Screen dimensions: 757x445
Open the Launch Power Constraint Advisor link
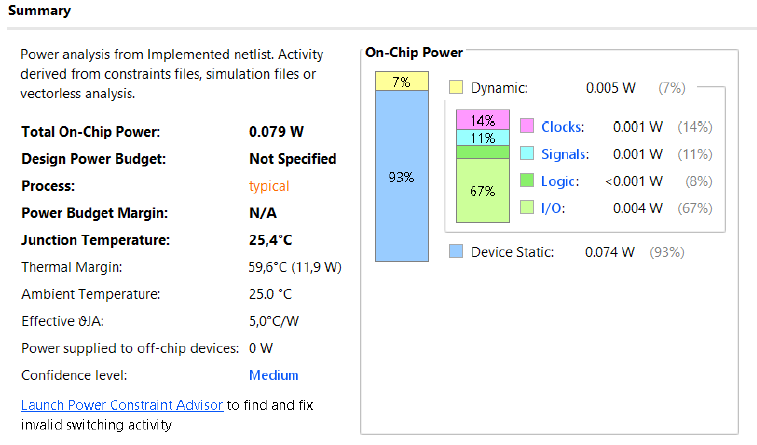(121, 405)
